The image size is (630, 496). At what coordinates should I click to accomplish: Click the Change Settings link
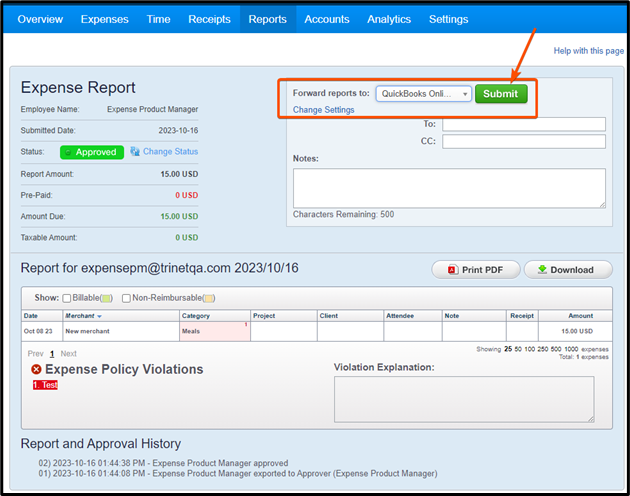[x=323, y=110]
